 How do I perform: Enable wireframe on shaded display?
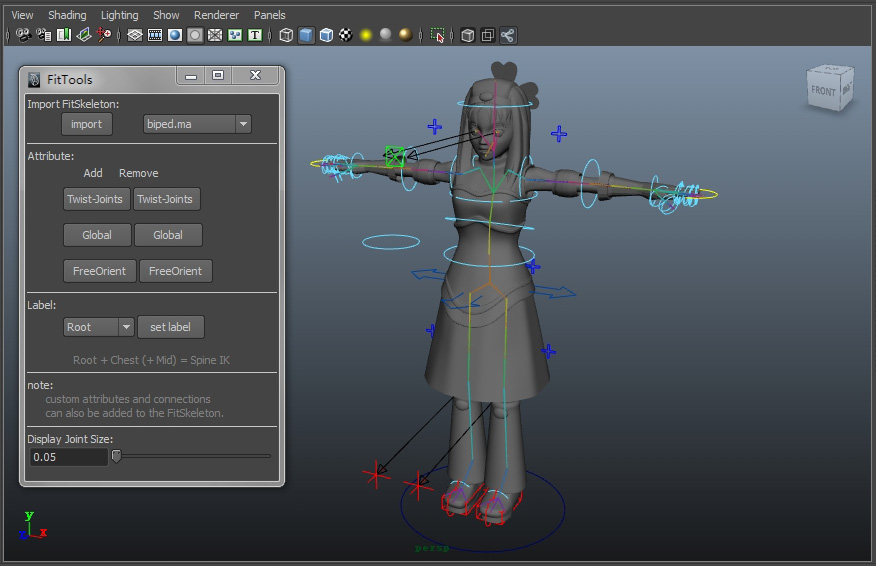tap(326, 35)
